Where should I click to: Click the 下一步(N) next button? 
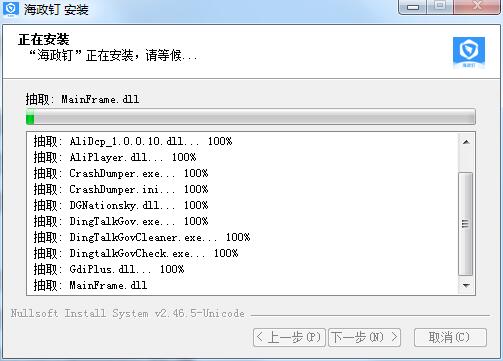[x=364, y=337]
